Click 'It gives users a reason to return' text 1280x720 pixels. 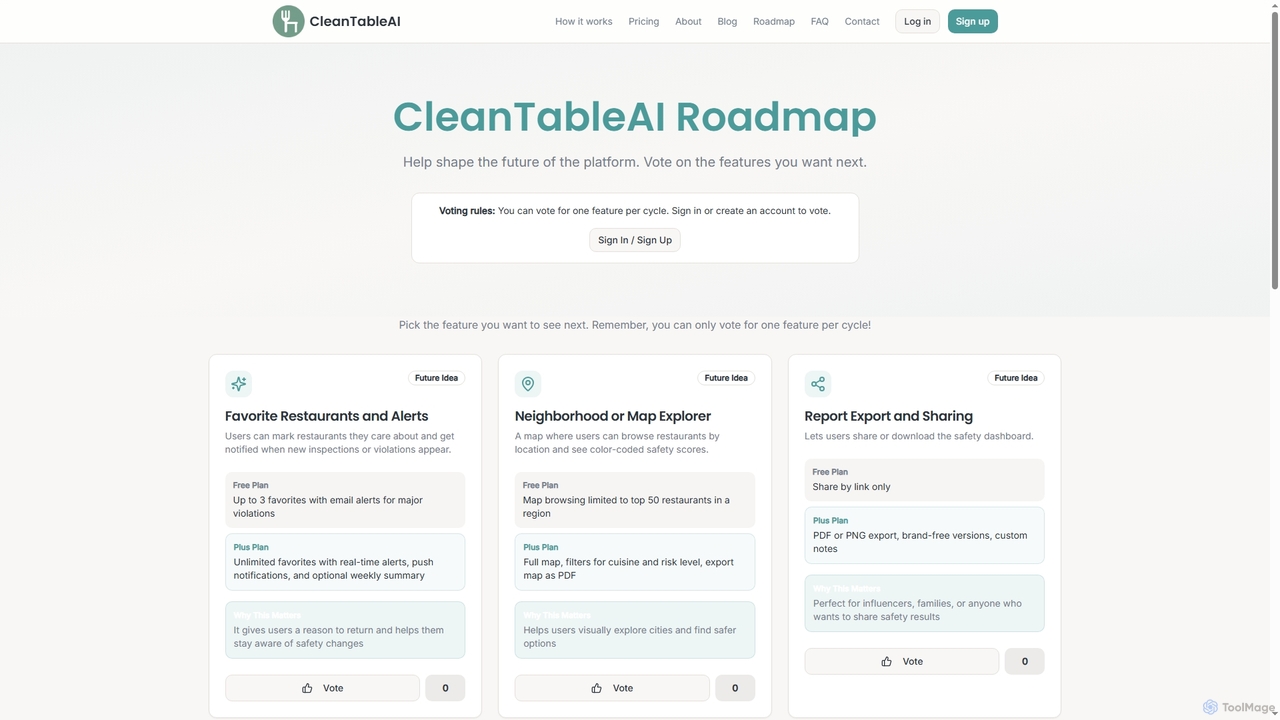338,637
